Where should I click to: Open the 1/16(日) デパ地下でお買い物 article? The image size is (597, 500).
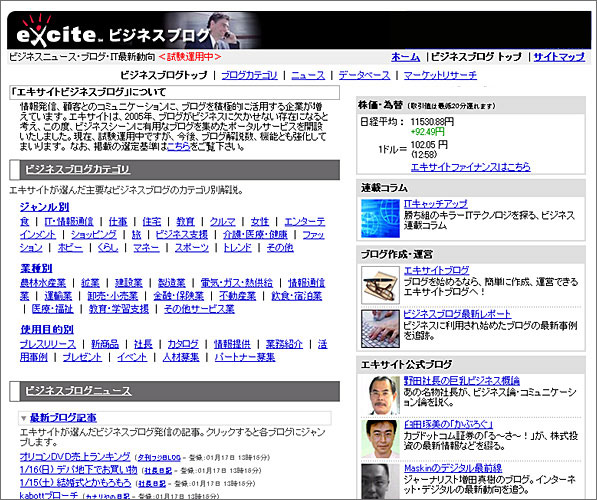click(78, 470)
